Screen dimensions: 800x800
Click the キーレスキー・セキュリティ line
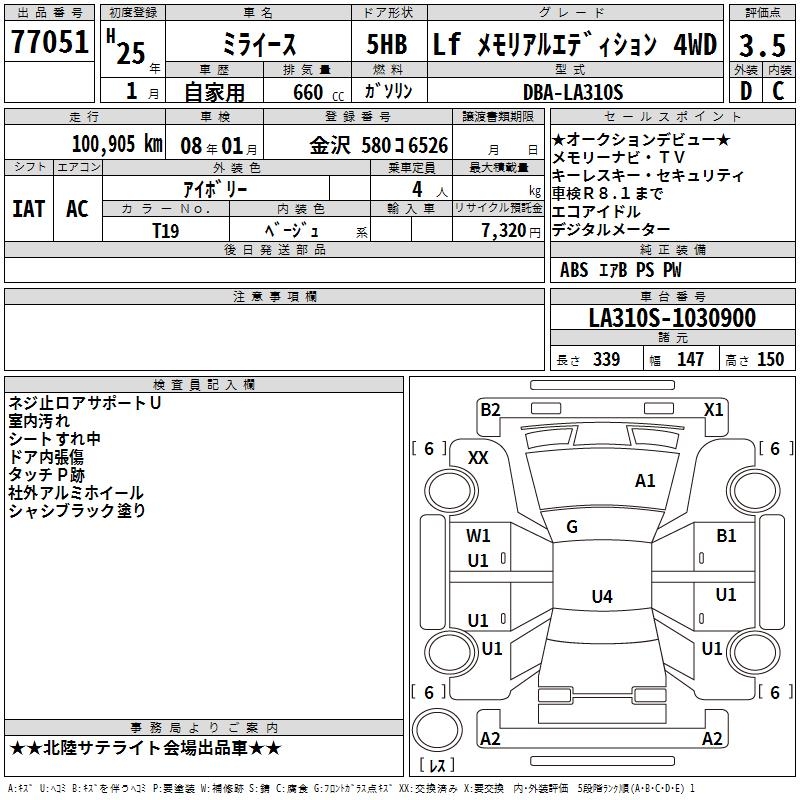pos(648,175)
